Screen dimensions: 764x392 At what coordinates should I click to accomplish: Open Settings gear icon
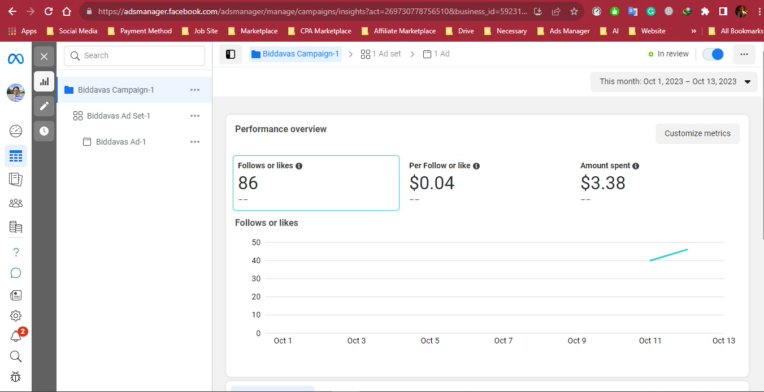(x=16, y=316)
